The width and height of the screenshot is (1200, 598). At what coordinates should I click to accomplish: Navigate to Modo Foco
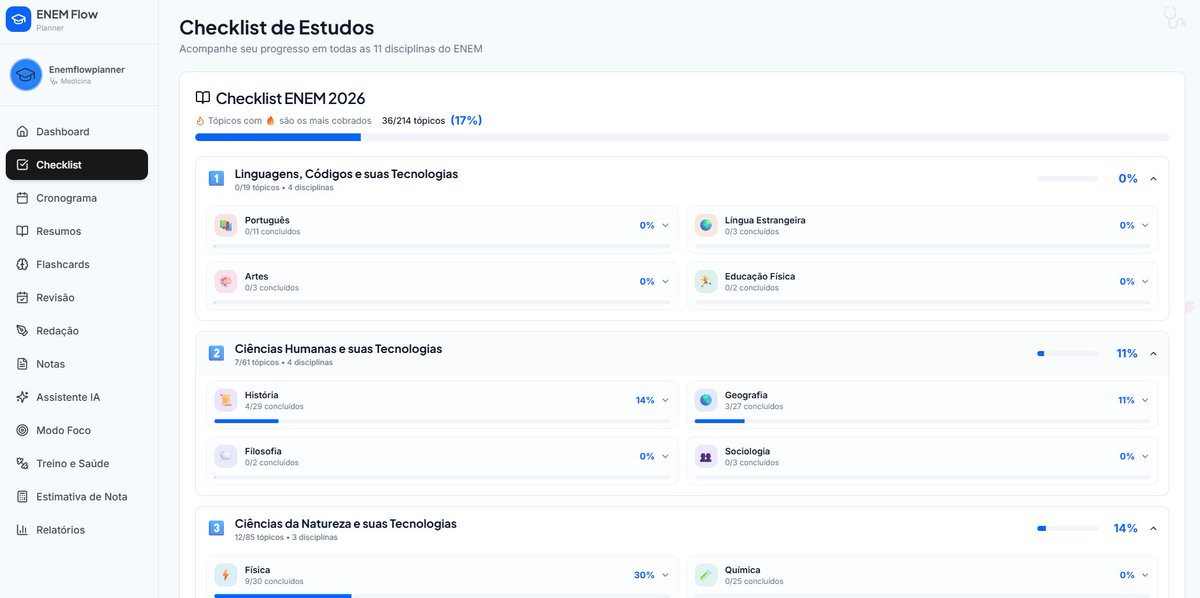click(x=77, y=430)
